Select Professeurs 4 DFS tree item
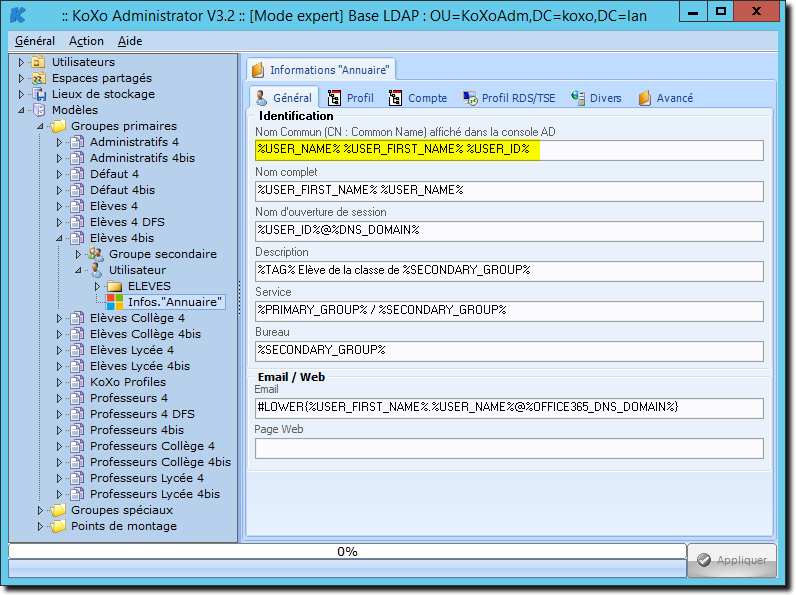 click(x=142, y=414)
